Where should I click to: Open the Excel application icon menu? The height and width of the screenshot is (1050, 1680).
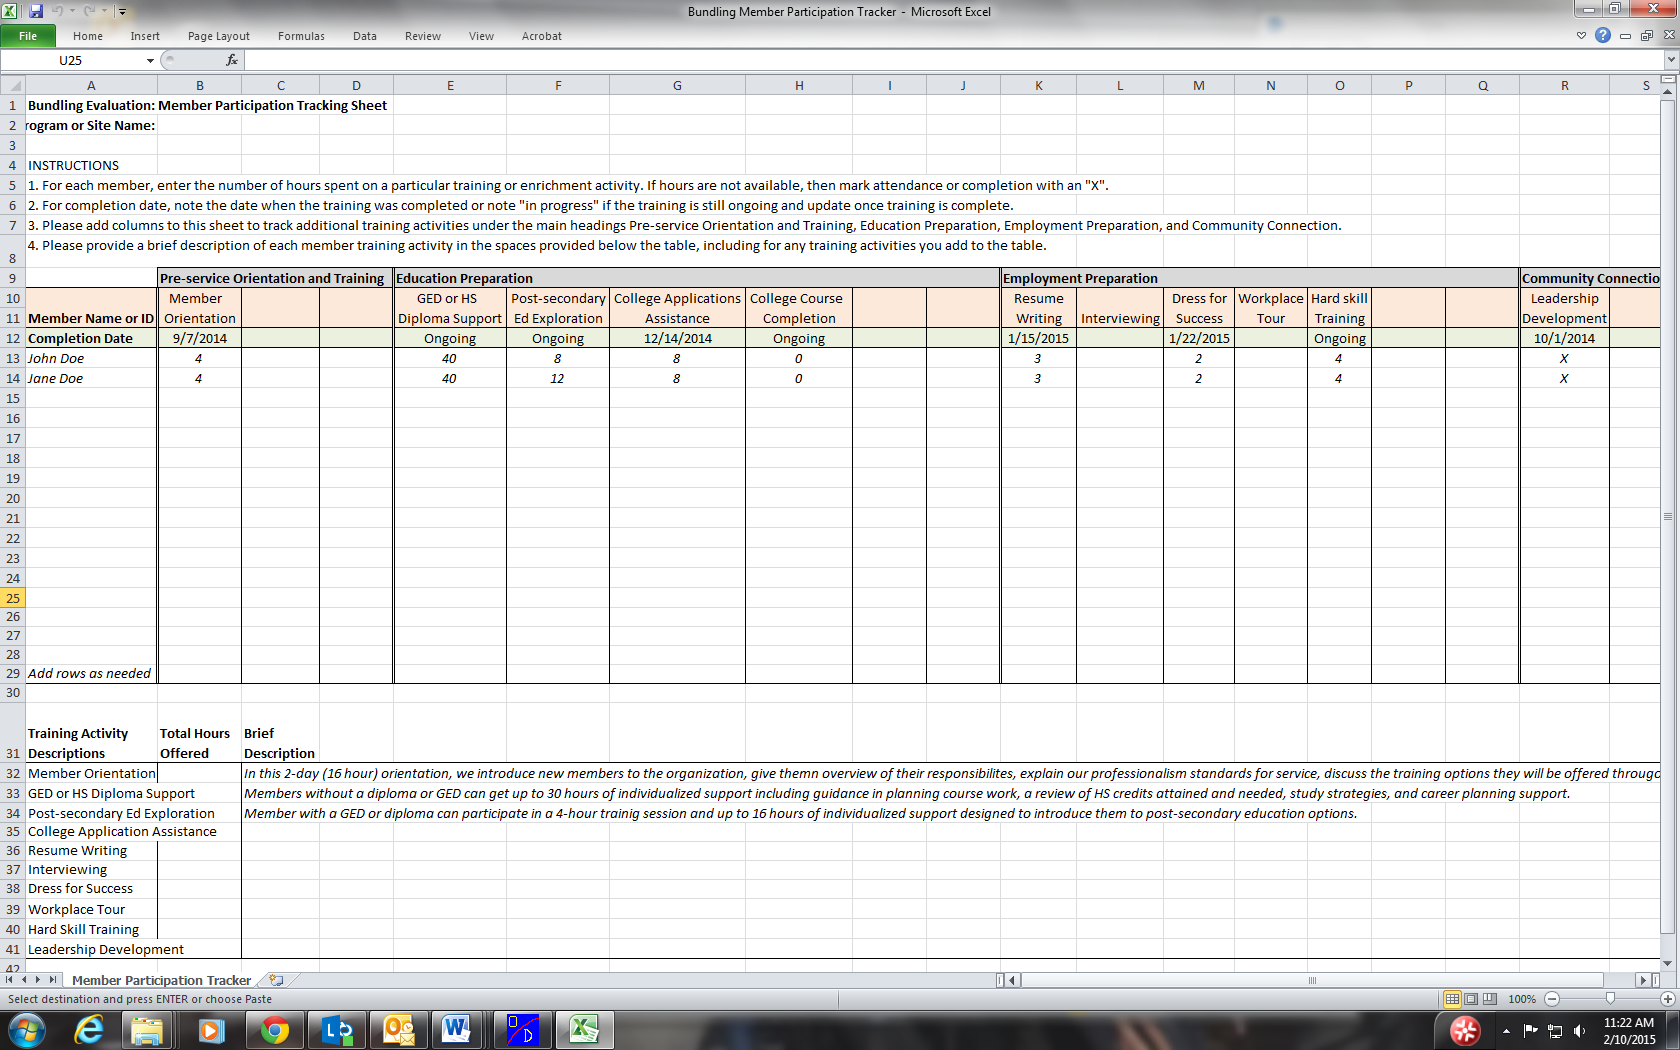click(9, 11)
